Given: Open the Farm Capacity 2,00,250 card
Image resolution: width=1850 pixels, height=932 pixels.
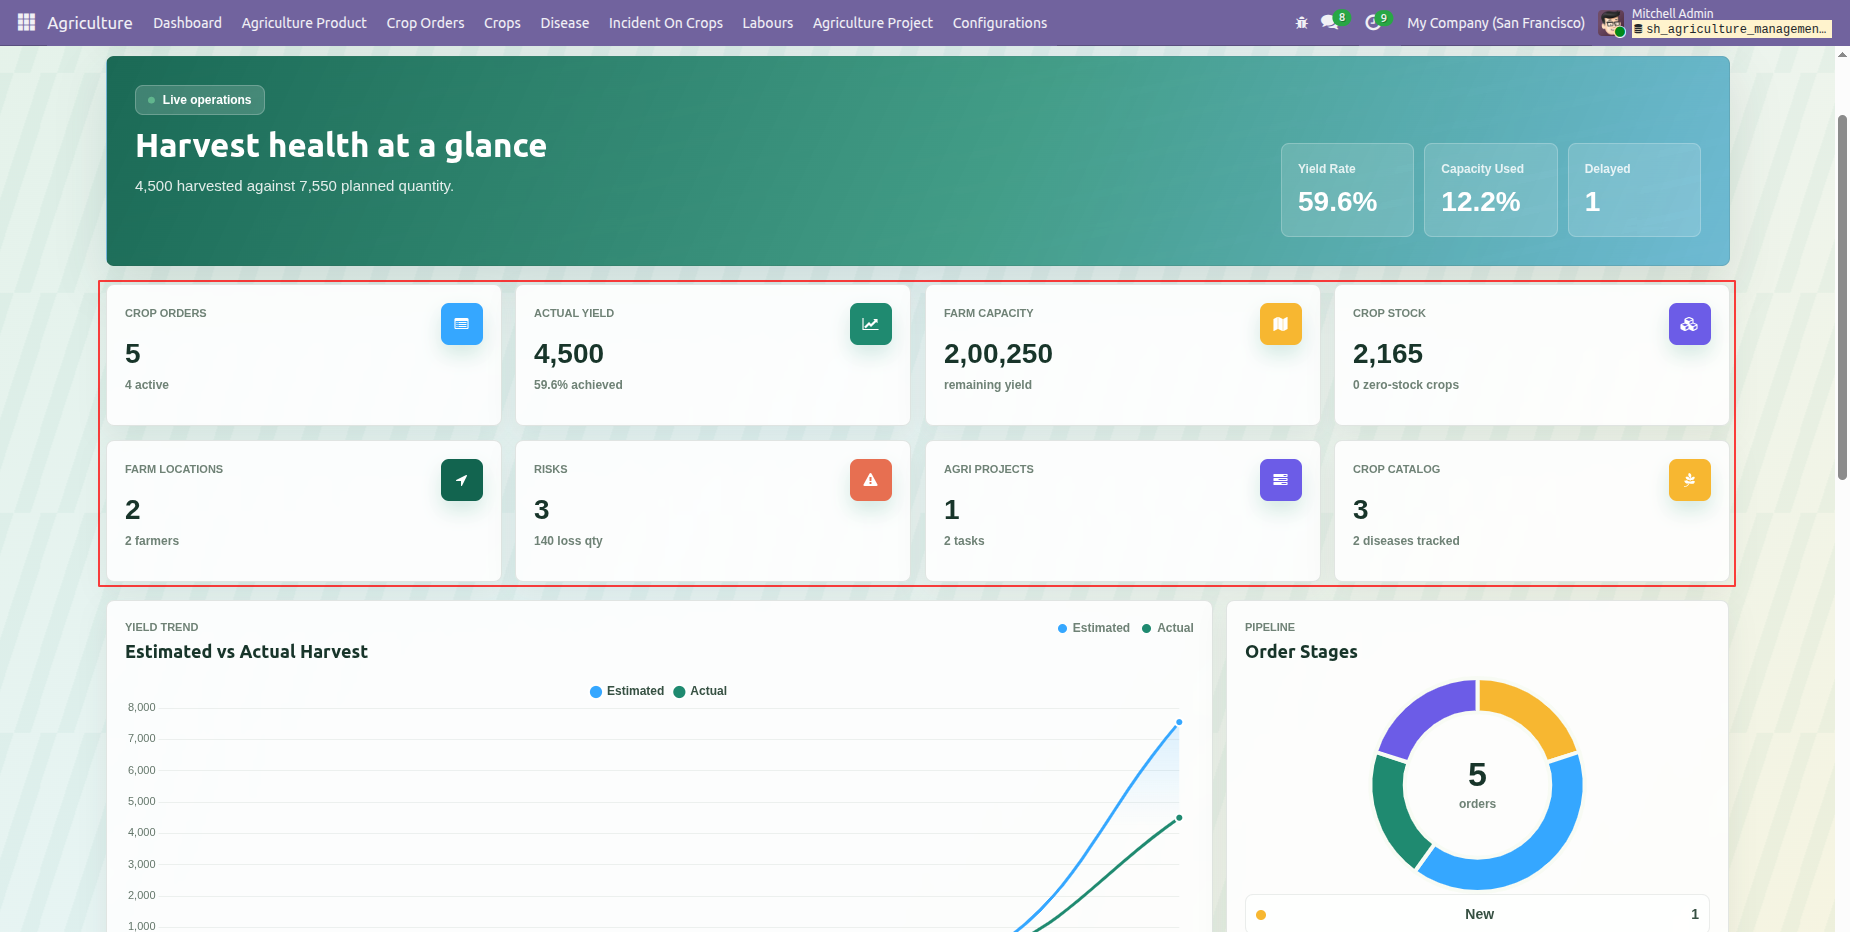Looking at the screenshot, I should 1123,355.
